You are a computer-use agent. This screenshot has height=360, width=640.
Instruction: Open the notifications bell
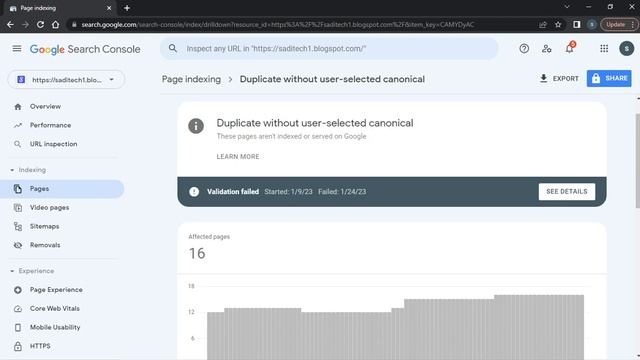pyautogui.click(x=569, y=48)
